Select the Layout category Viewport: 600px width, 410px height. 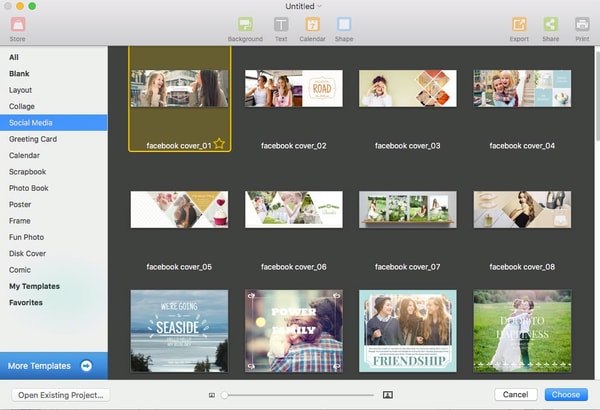[54, 90]
